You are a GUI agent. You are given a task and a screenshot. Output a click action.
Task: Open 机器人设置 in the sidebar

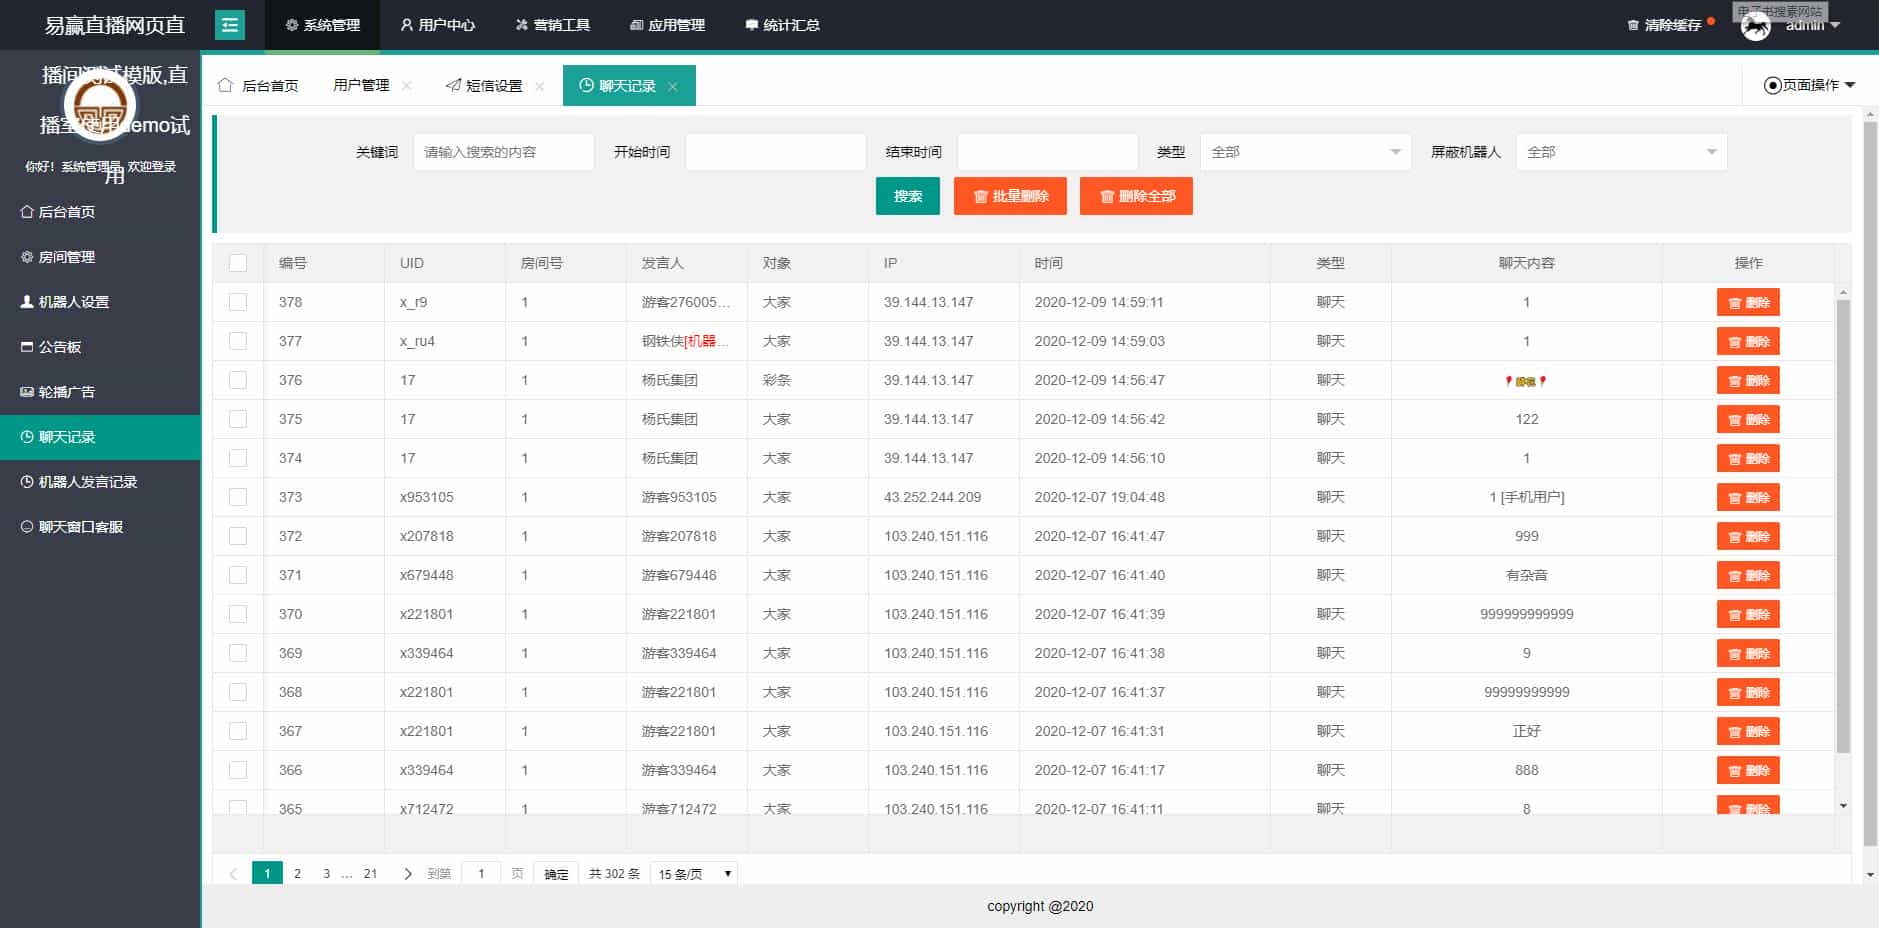coord(100,302)
